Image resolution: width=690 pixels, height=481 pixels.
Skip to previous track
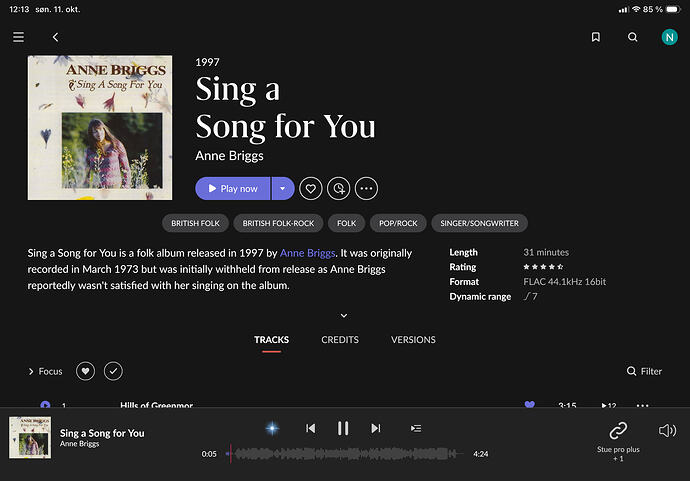point(310,428)
